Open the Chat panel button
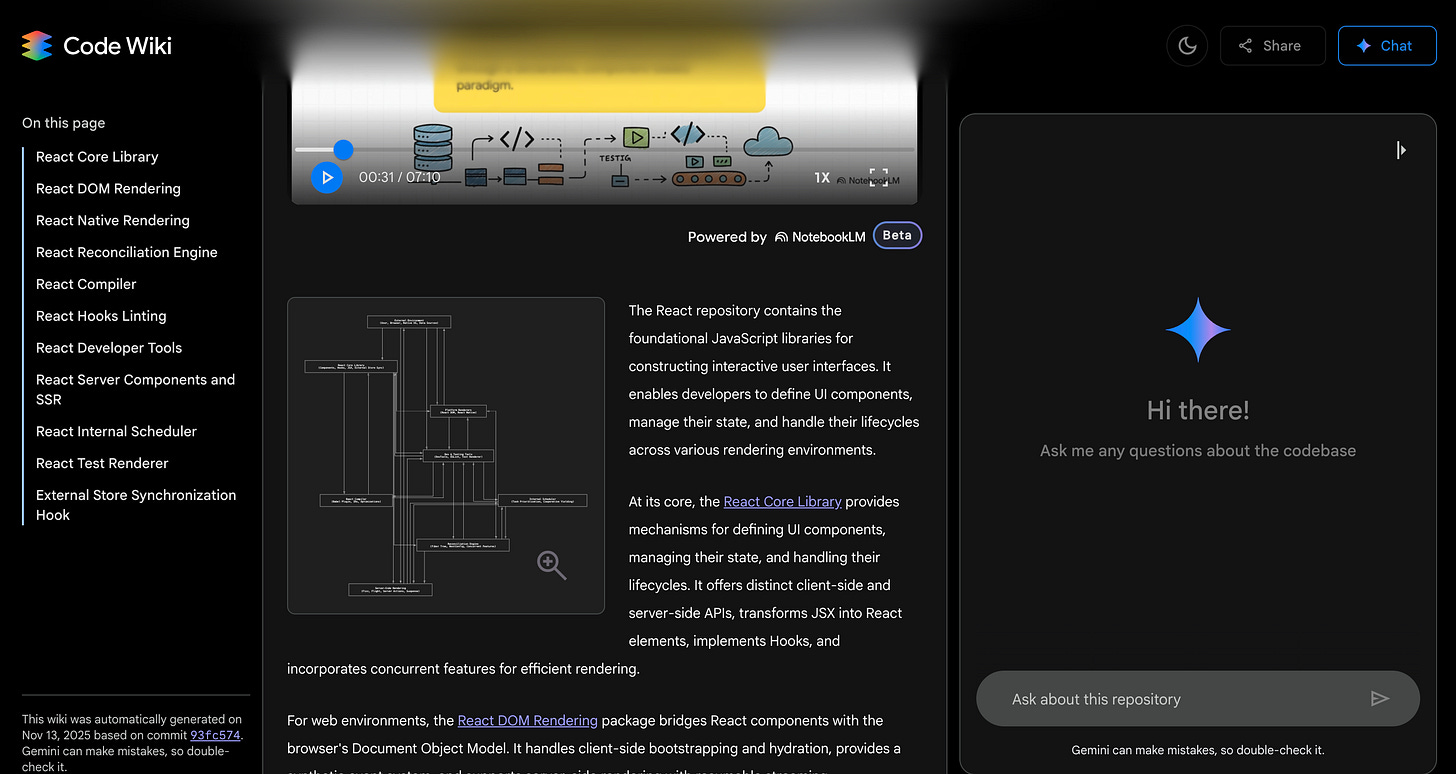 click(x=1386, y=46)
